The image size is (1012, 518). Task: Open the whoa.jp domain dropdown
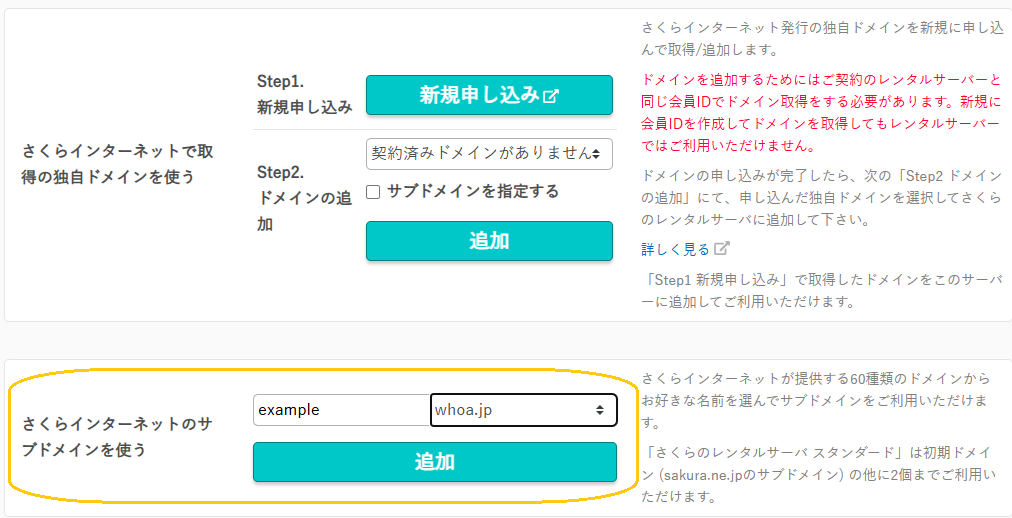(523, 410)
